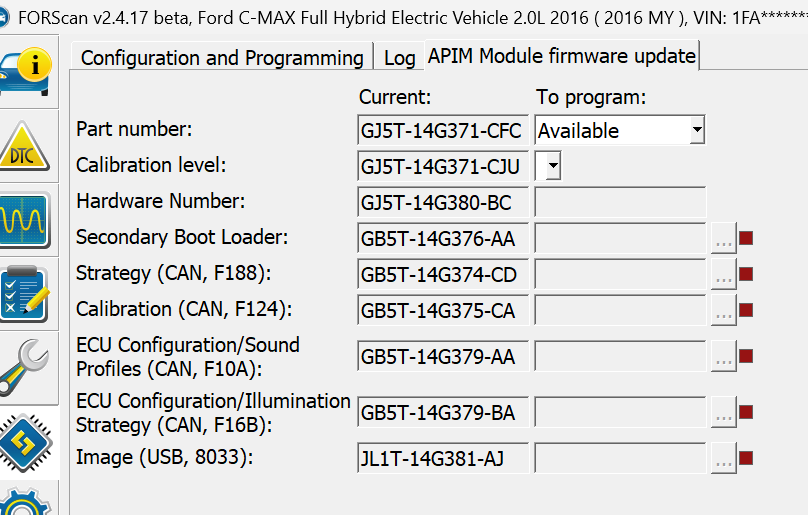Open the oscilloscope dashboard section
The image size is (808, 515).
[x=25, y=221]
